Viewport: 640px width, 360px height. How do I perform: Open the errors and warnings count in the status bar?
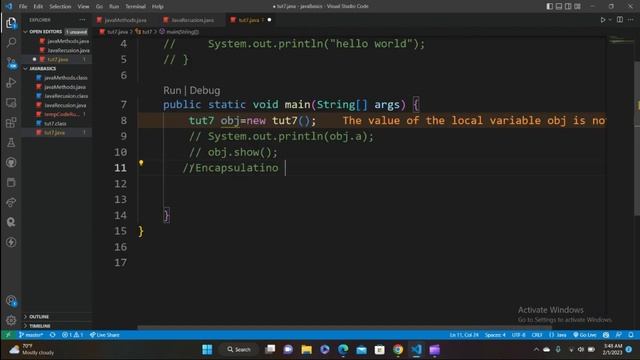72,335
